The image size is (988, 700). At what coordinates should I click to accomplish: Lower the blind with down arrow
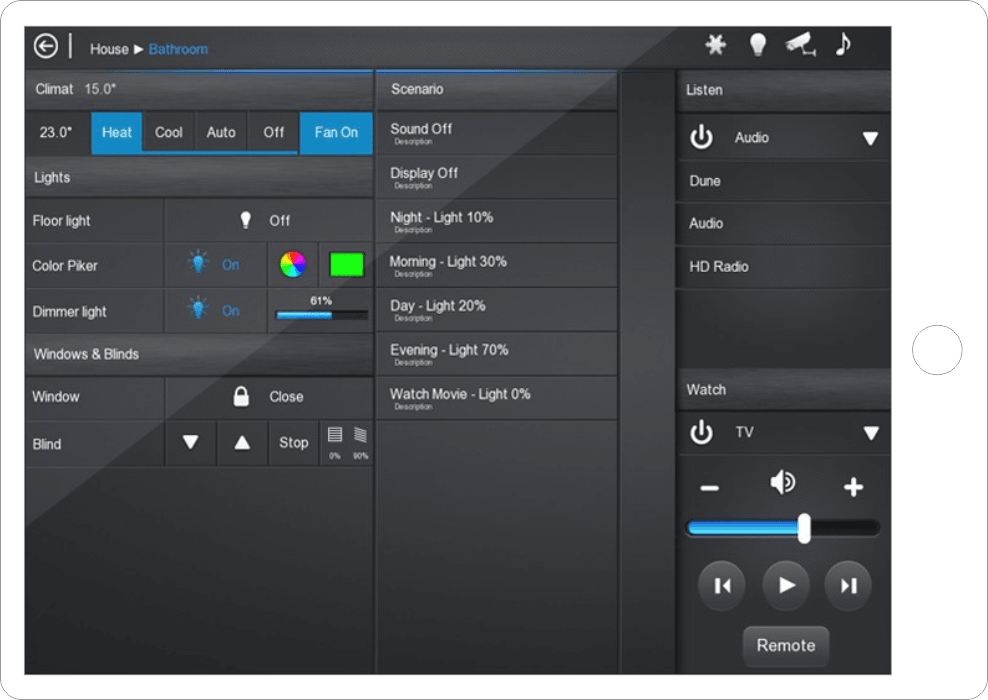[x=190, y=443]
